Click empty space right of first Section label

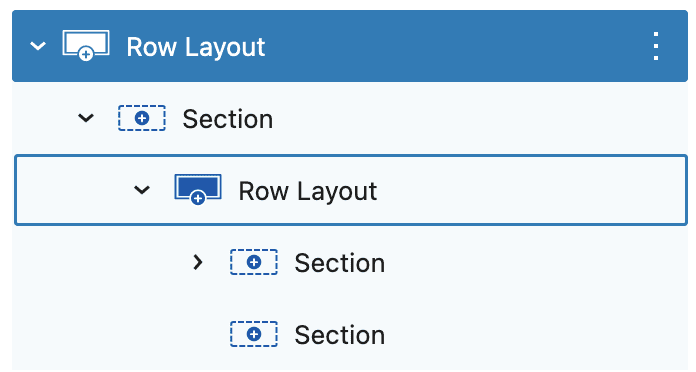479,118
